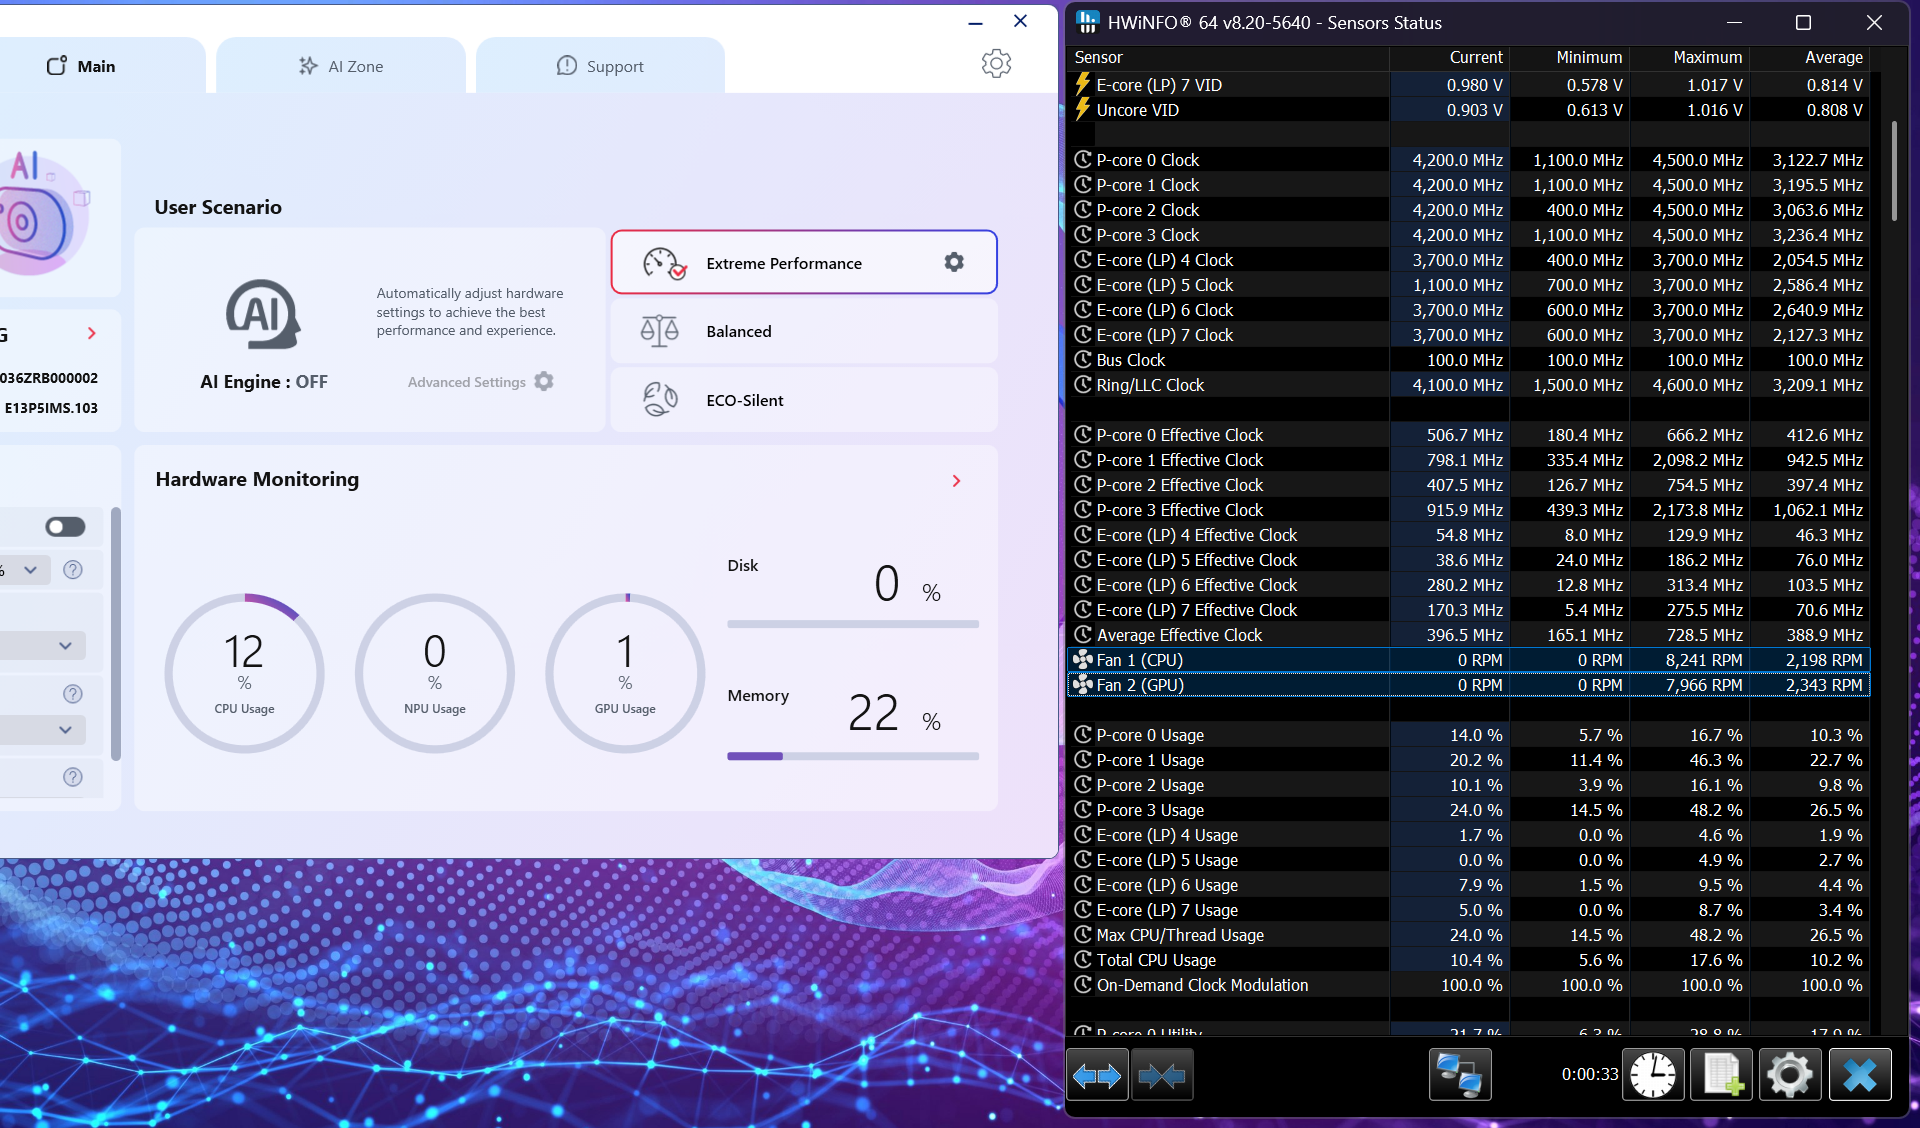Toggle the switch in left panel
Viewport: 1920px width, 1128px height.
click(x=66, y=527)
